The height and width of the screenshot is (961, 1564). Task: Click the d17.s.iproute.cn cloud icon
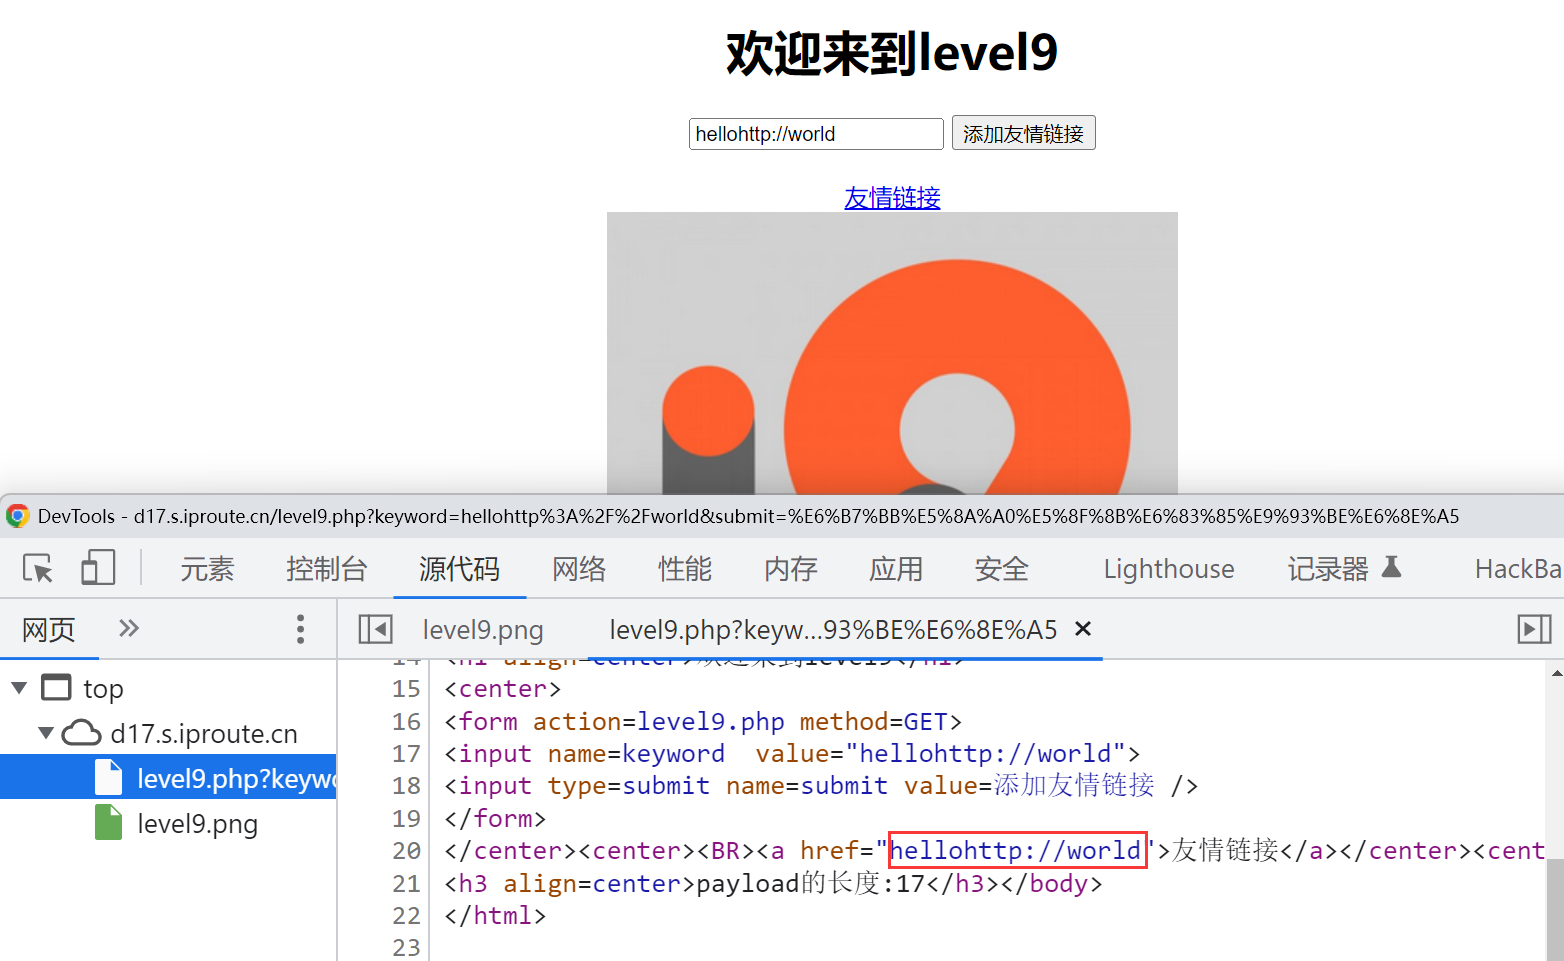pyautogui.click(x=82, y=734)
